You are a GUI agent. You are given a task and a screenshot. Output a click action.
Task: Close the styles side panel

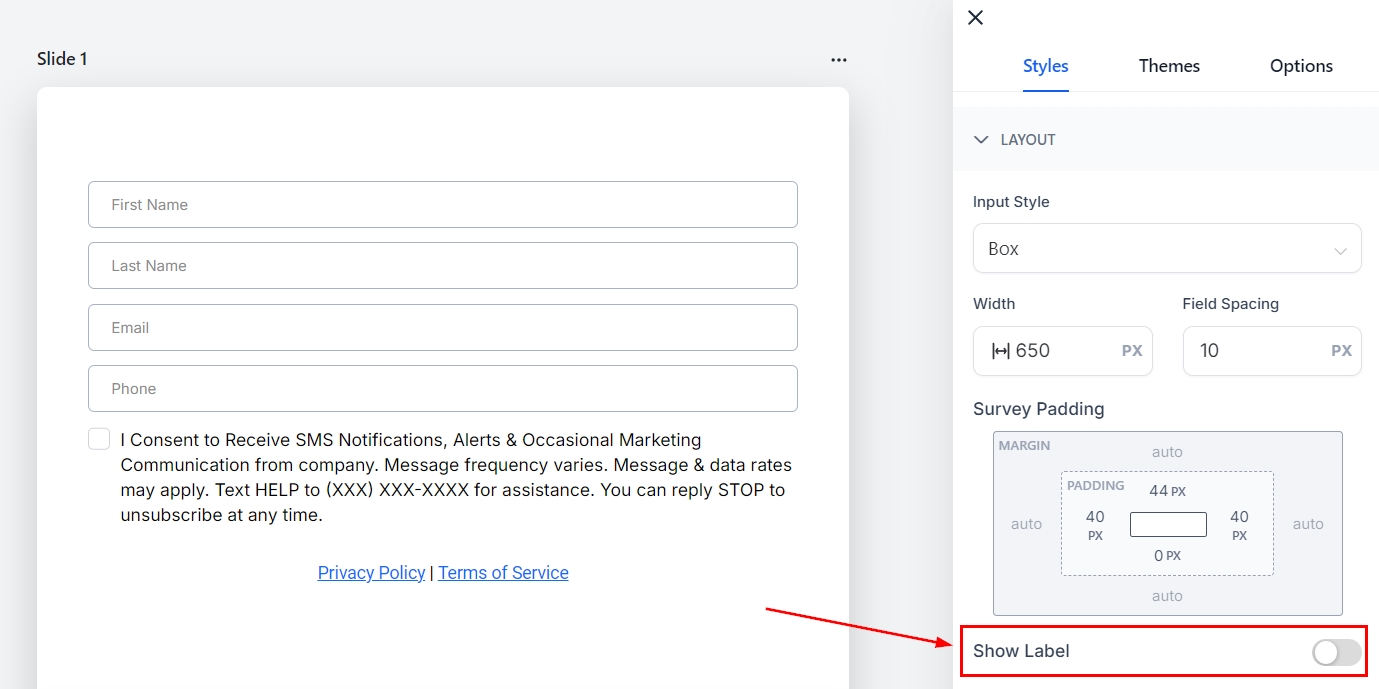coord(976,17)
